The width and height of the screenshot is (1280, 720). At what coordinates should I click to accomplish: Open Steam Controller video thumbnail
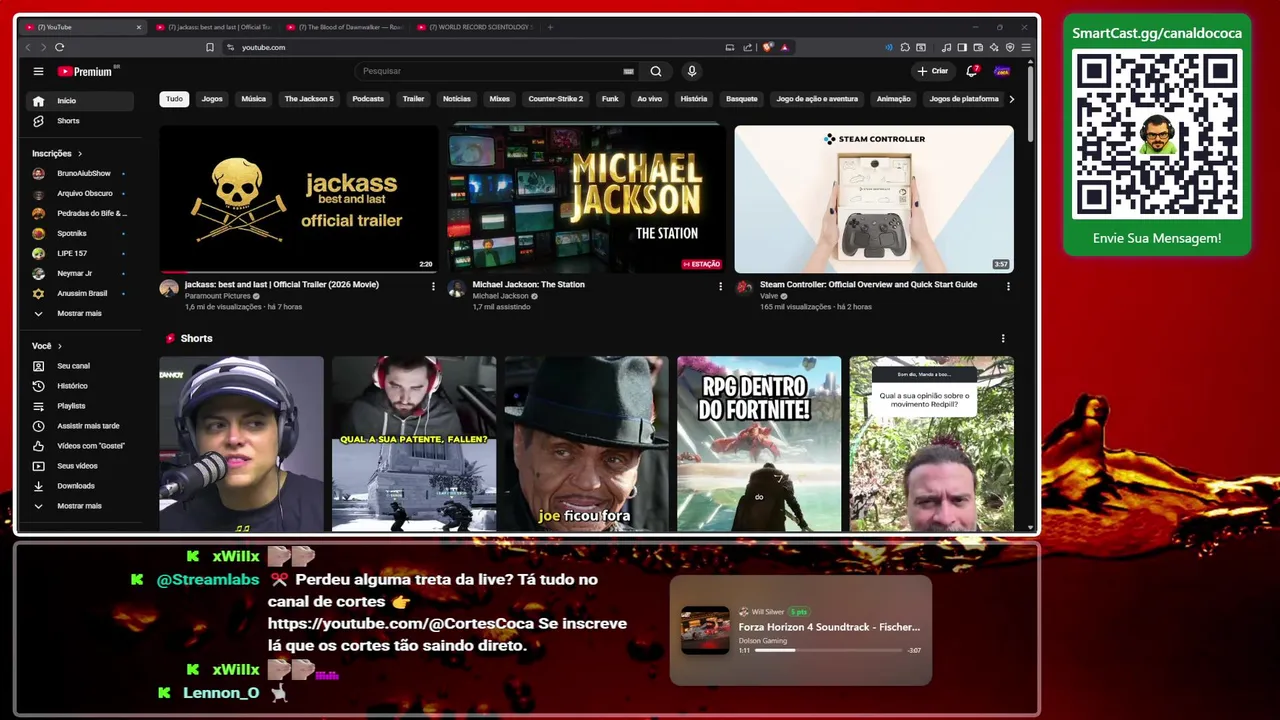pyautogui.click(x=874, y=198)
